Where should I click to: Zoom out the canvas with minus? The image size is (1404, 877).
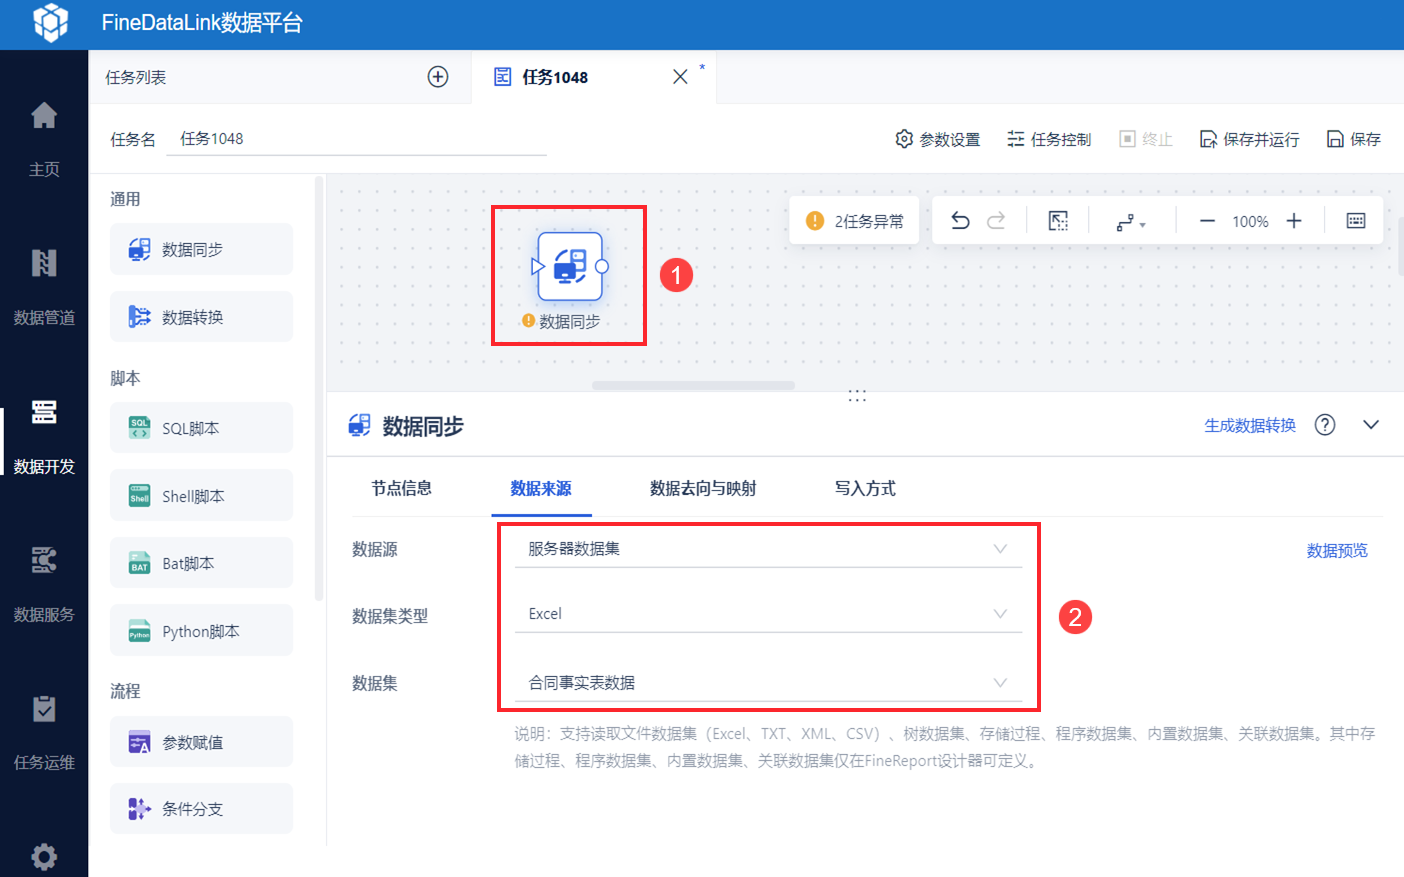tap(1207, 221)
